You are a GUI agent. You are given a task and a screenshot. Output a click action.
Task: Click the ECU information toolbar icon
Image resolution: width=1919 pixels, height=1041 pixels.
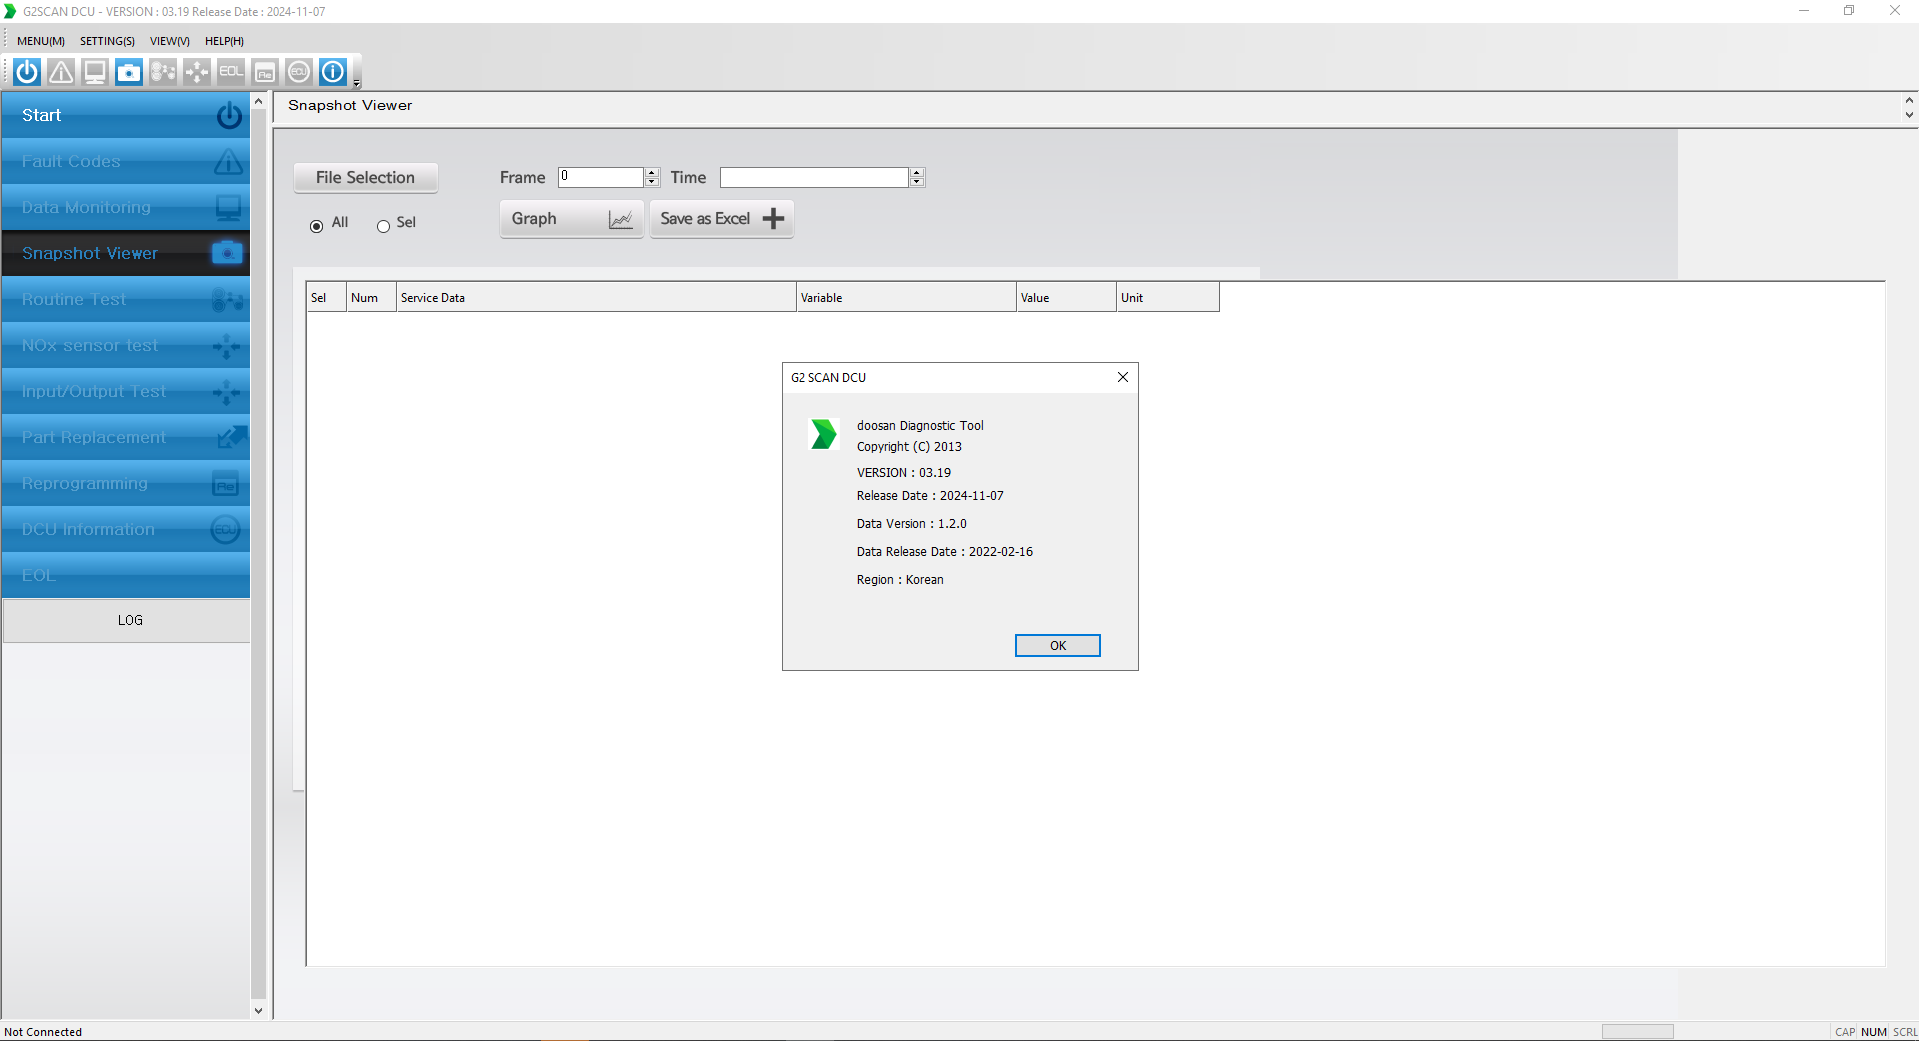pyautogui.click(x=299, y=72)
